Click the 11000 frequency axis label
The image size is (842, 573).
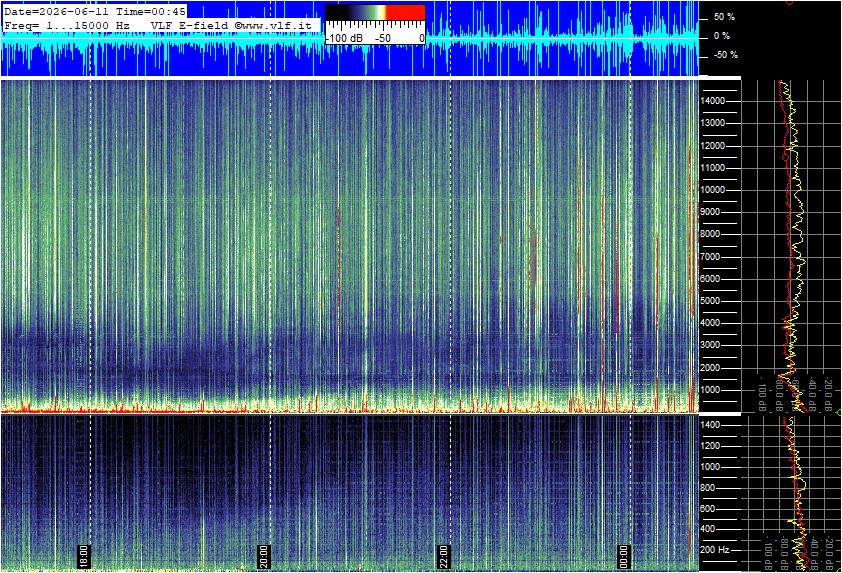tap(713, 168)
